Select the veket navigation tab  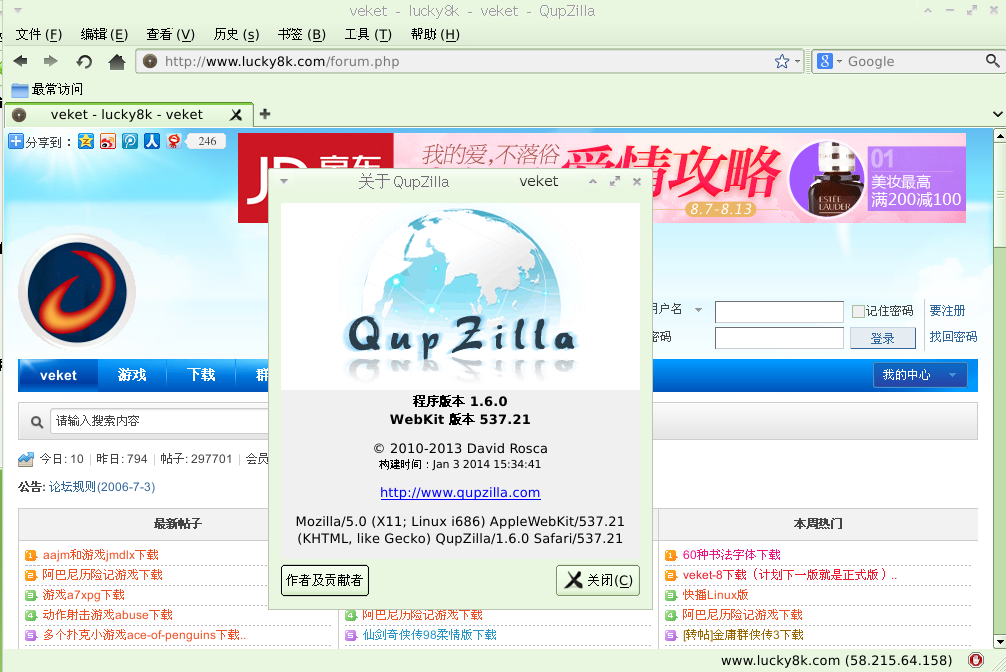[x=58, y=375]
